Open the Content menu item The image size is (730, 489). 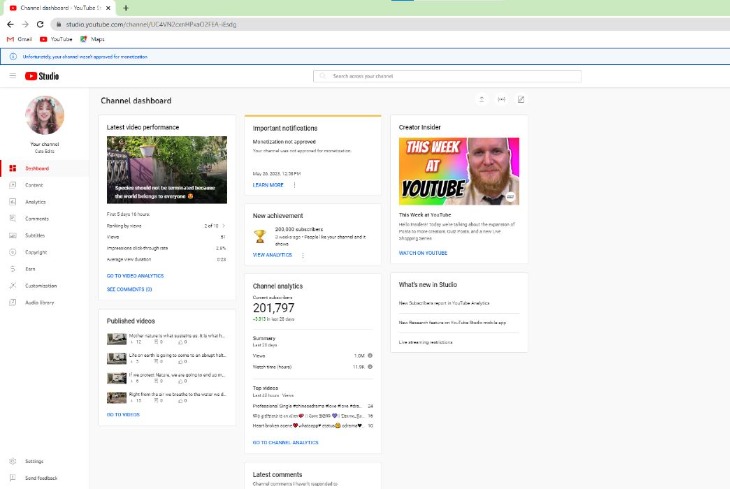point(45,185)
